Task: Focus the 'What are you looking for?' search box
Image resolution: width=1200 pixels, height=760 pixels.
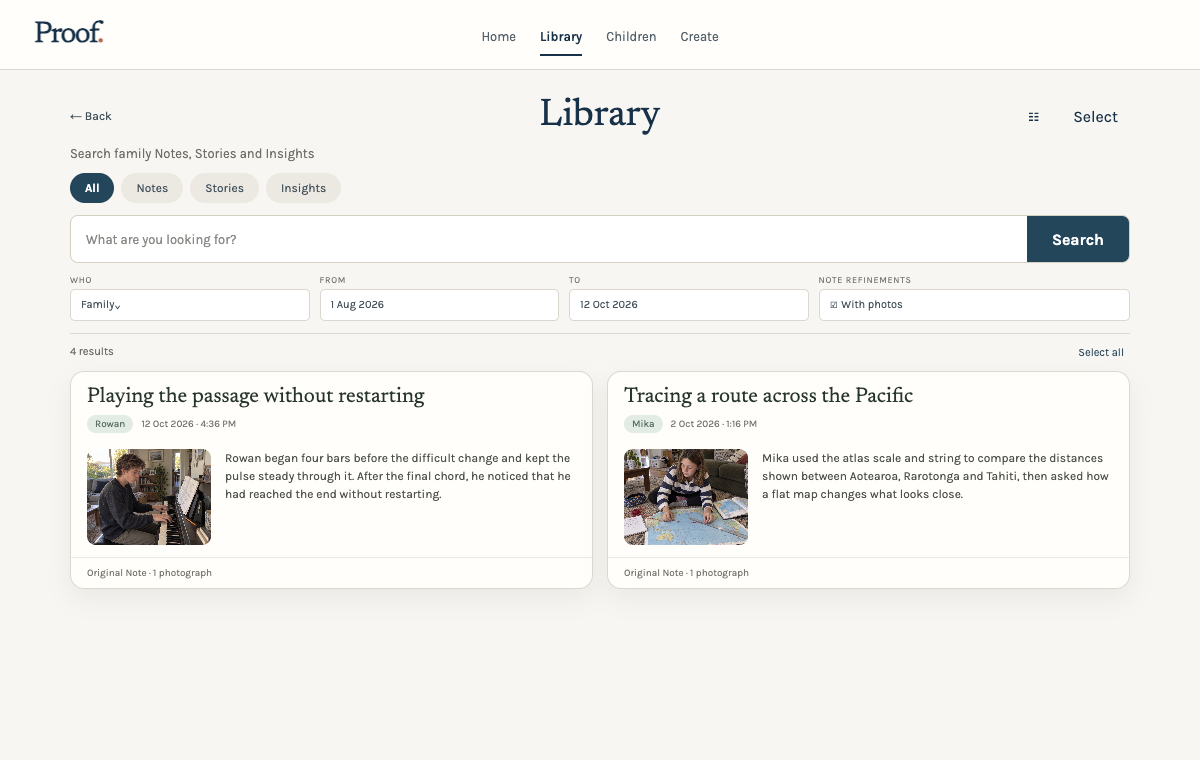Action: [549, 239]
